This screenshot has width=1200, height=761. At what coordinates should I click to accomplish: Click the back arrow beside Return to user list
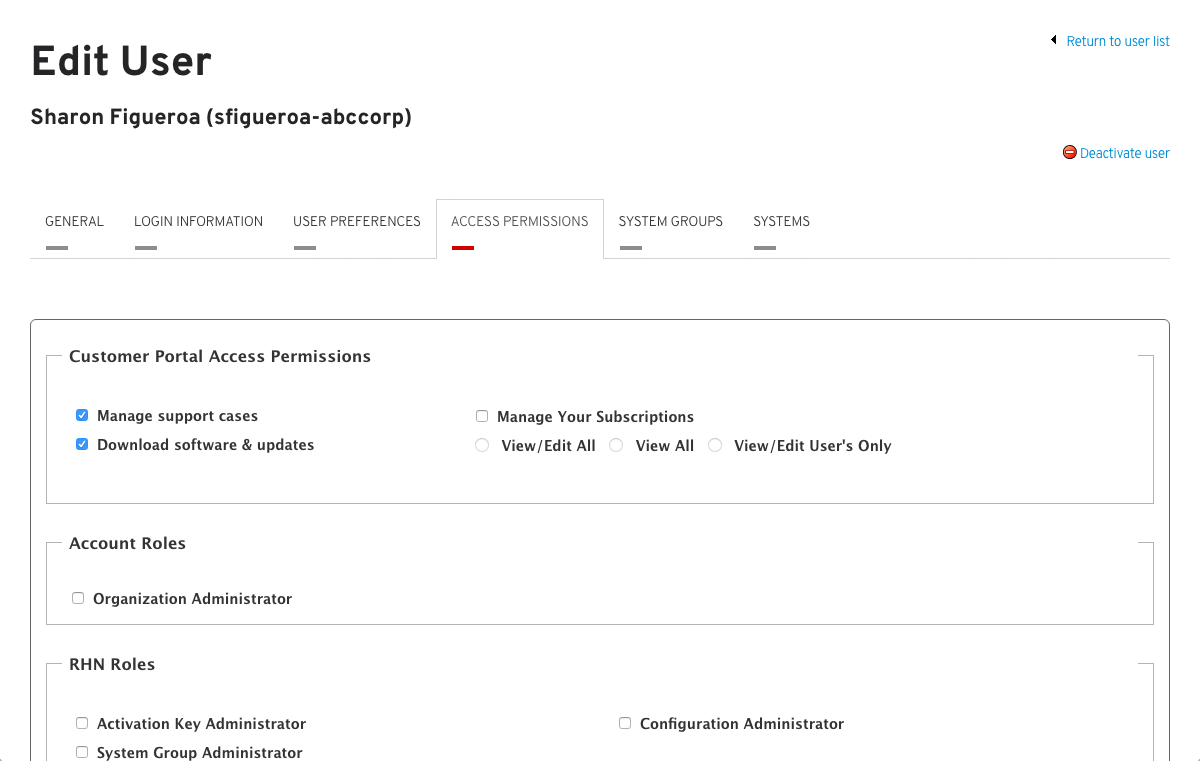[x=1053, y=39]
